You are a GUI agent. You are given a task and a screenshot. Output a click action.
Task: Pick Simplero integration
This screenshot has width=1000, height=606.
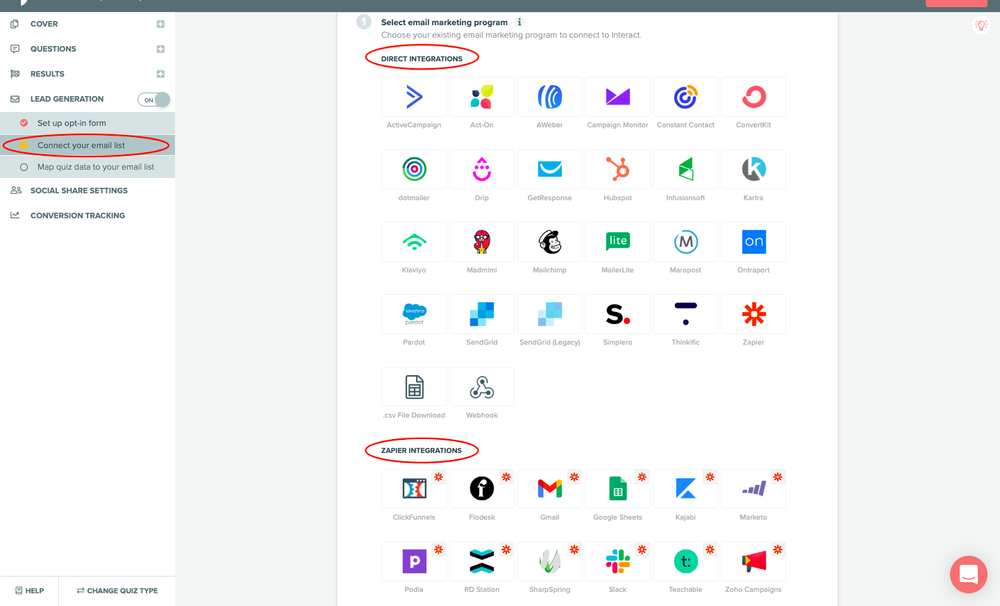[617, 314]
